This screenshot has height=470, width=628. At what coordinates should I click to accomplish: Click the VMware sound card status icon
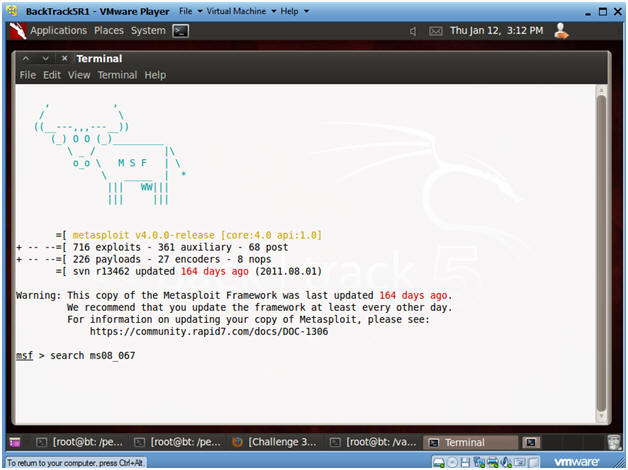506,462
